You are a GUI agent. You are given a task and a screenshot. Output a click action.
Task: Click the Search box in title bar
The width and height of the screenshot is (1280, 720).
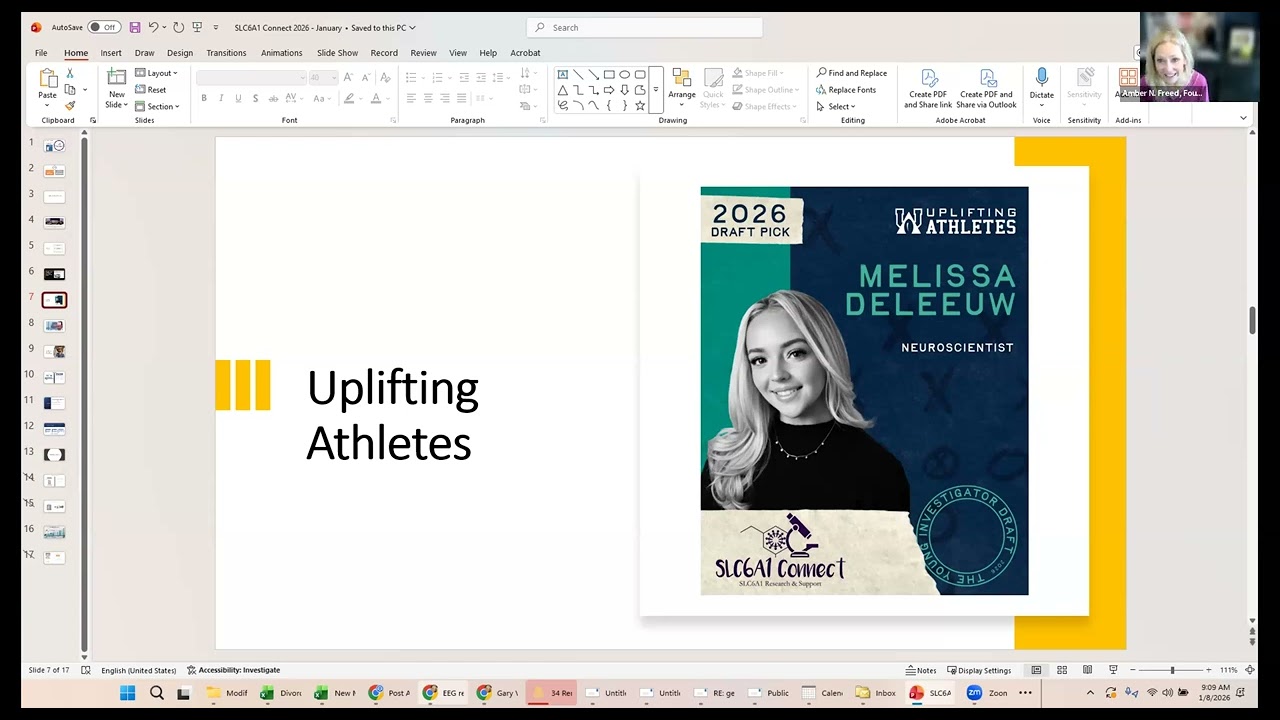[645, 27]
